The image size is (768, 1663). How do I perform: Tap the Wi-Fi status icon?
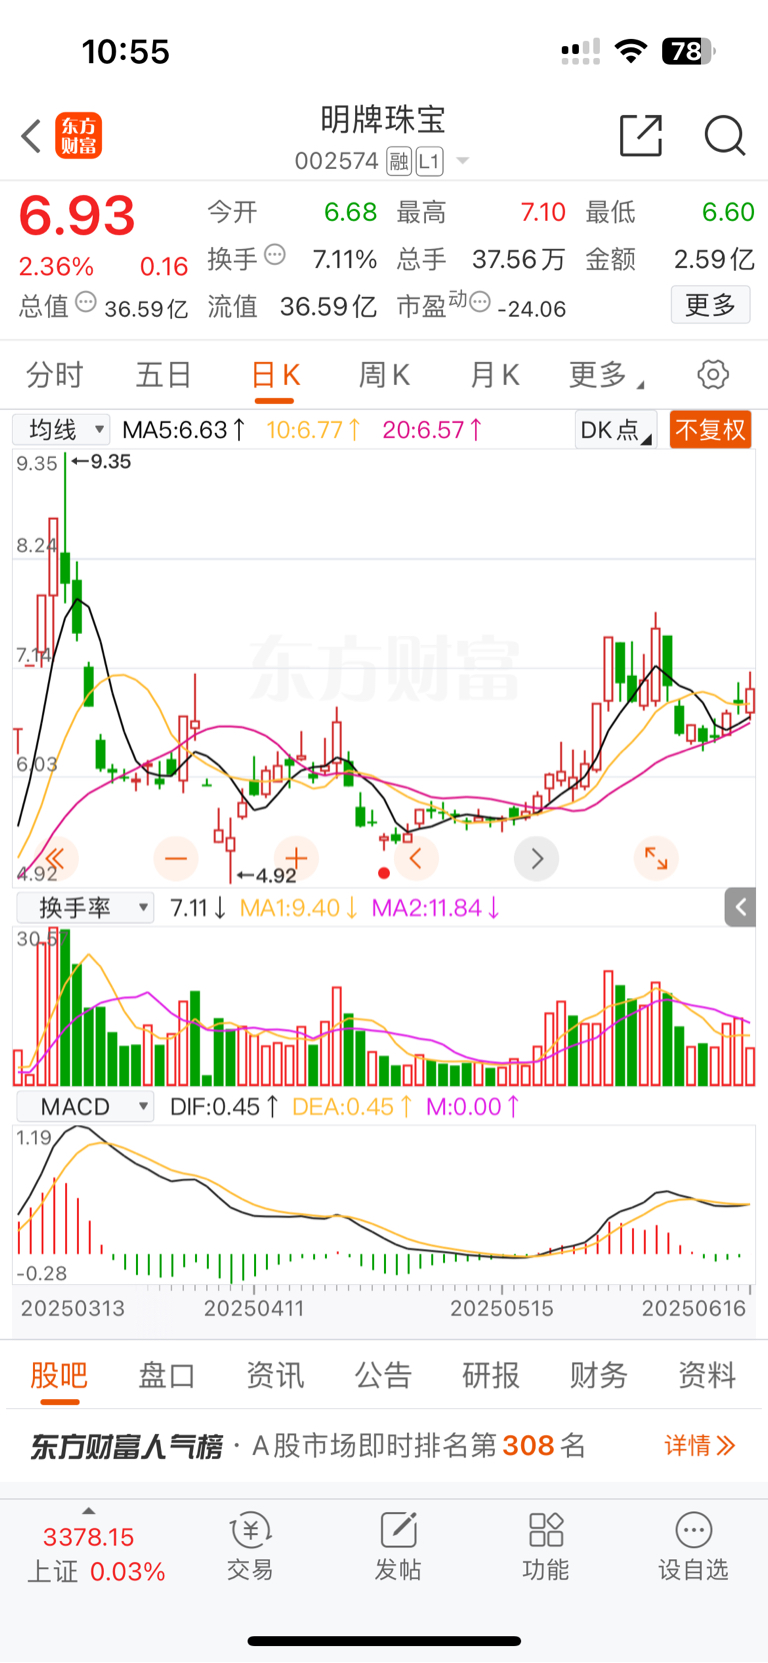[630, 51]
